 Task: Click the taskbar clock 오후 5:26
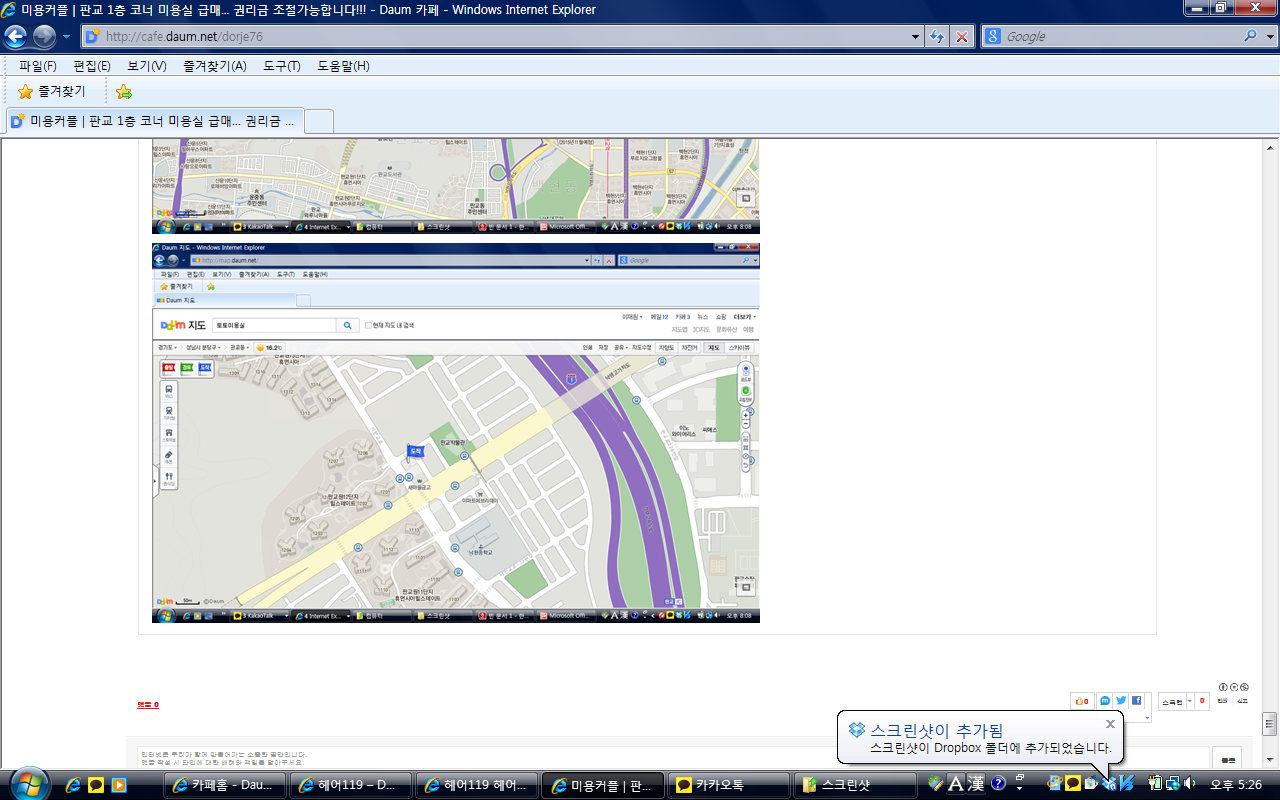[x=1236, y=785]
